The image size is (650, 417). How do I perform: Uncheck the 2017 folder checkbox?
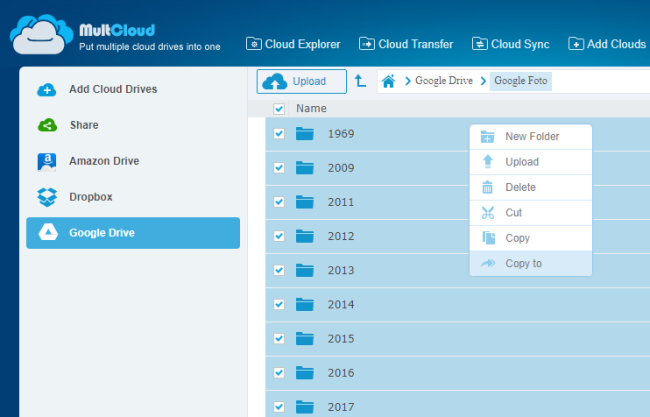click(x=279, y=407)
